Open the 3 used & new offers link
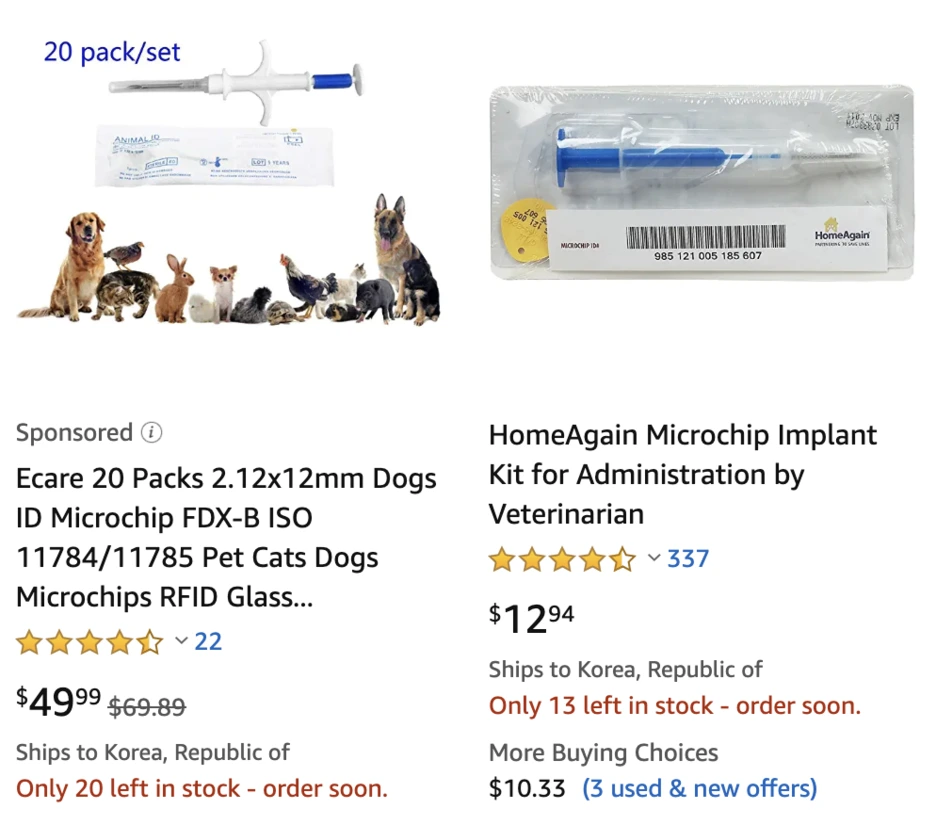This screenshot has width=936, height=825. [699, 788]
